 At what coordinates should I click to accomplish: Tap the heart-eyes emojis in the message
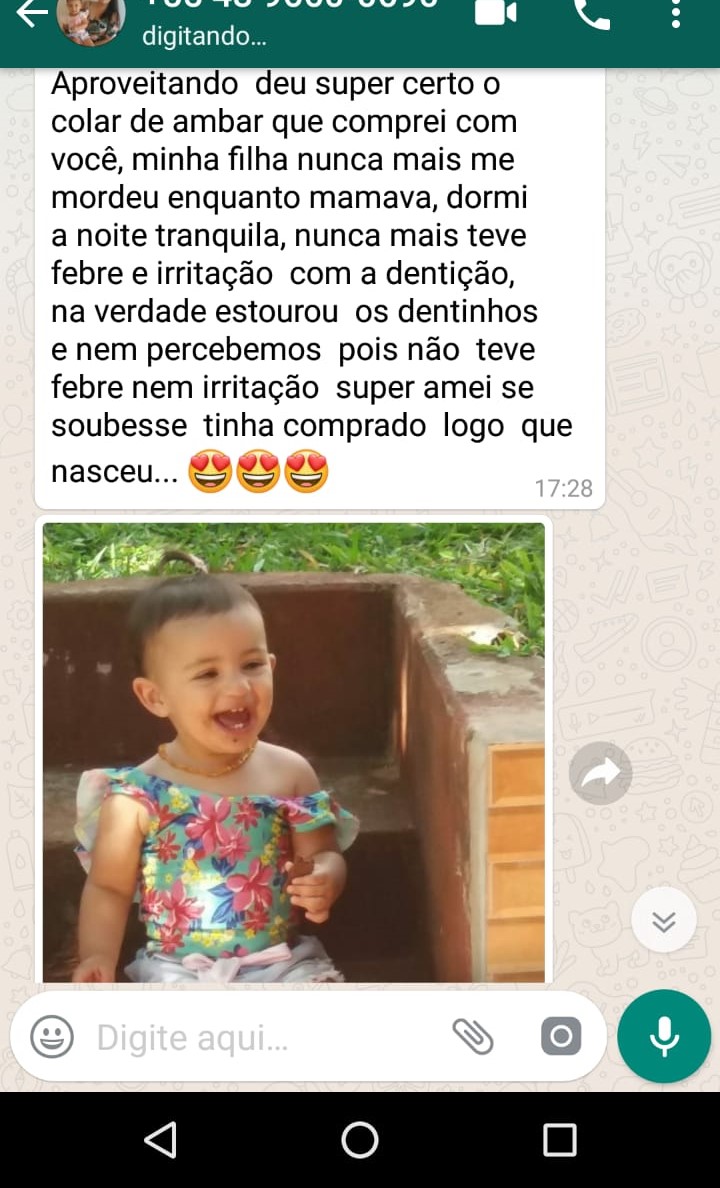pyautogui.click(x=258, y=471)
